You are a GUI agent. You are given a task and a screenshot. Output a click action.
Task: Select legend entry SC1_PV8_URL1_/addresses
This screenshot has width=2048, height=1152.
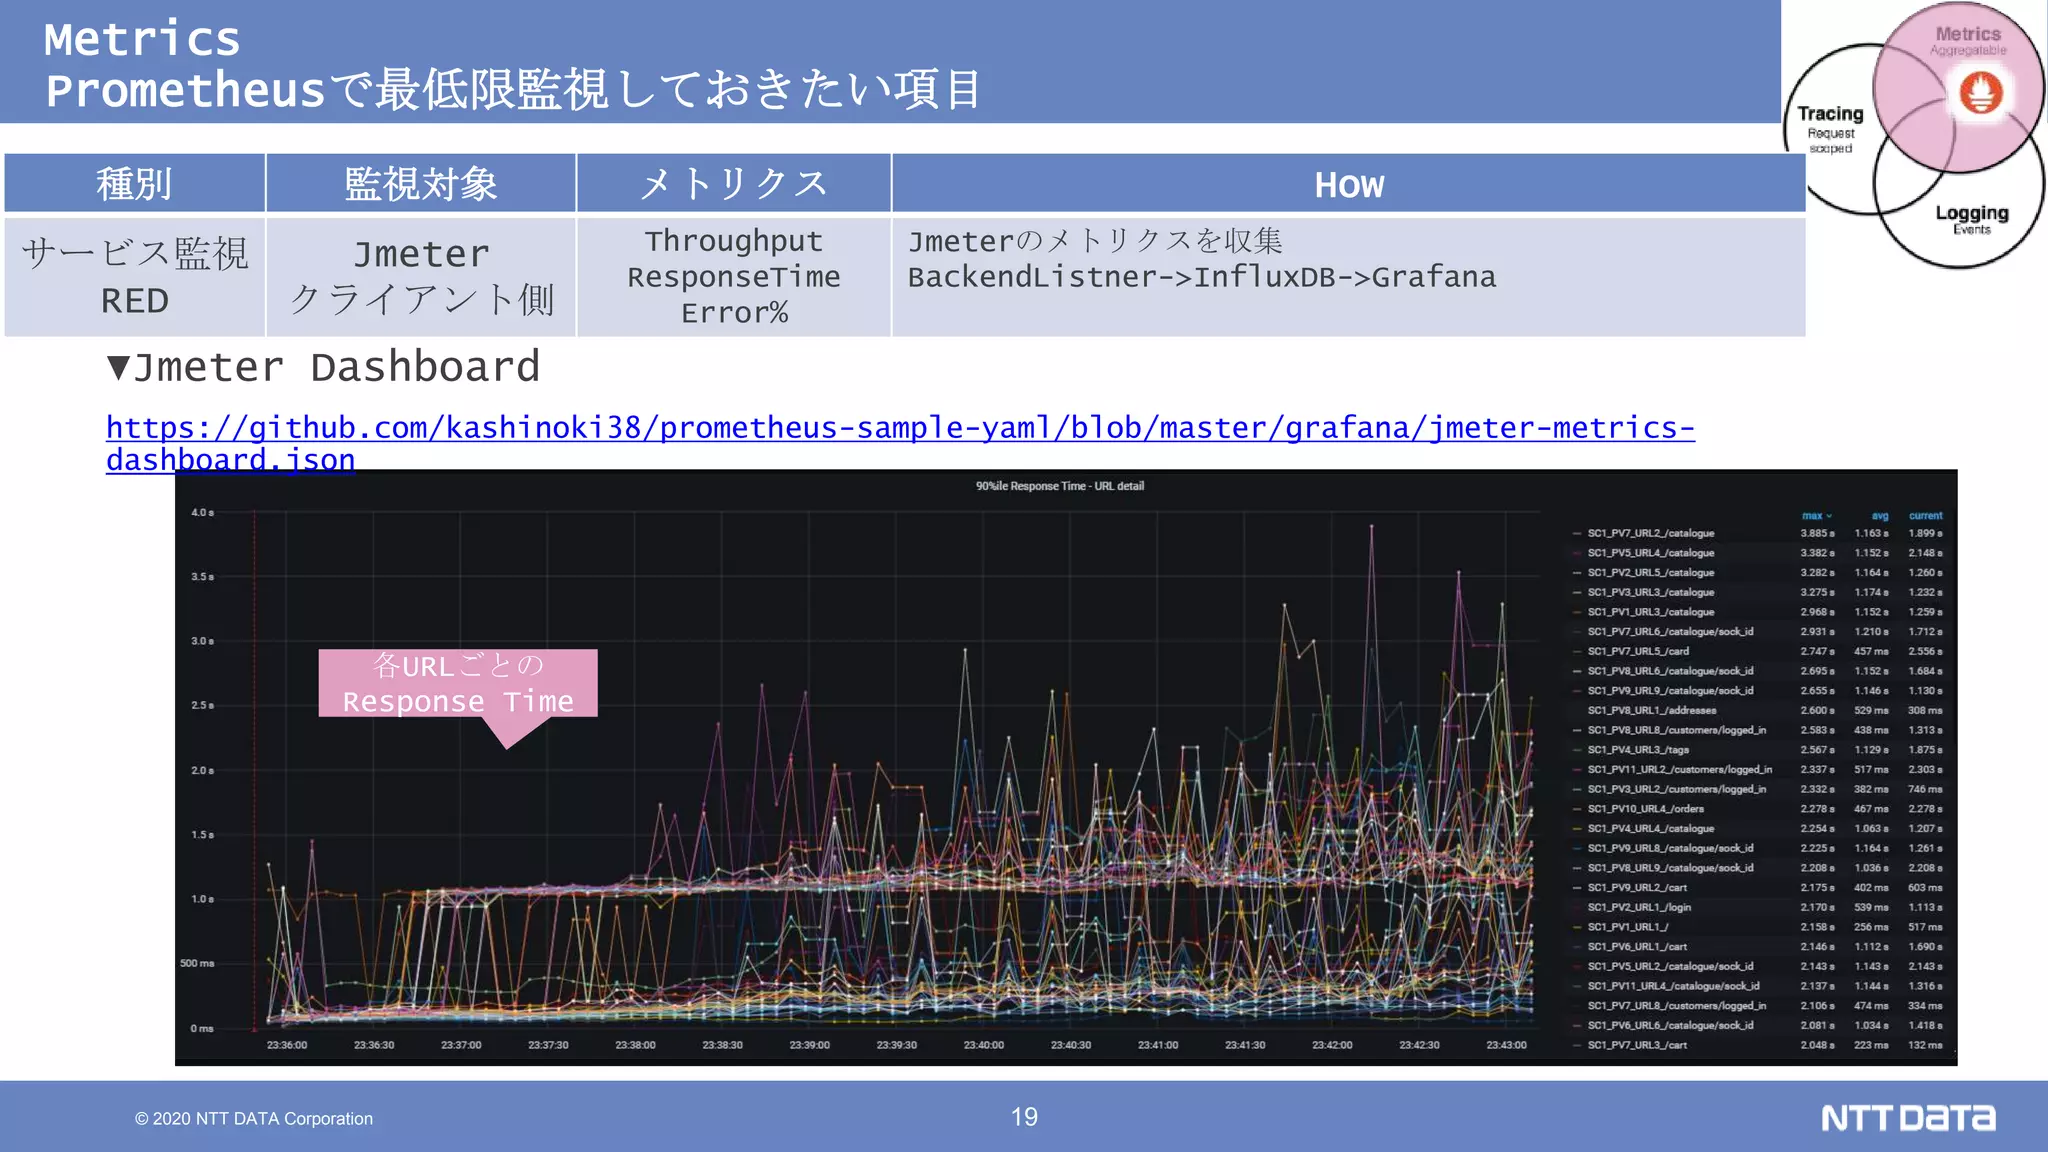(1652, 710)
